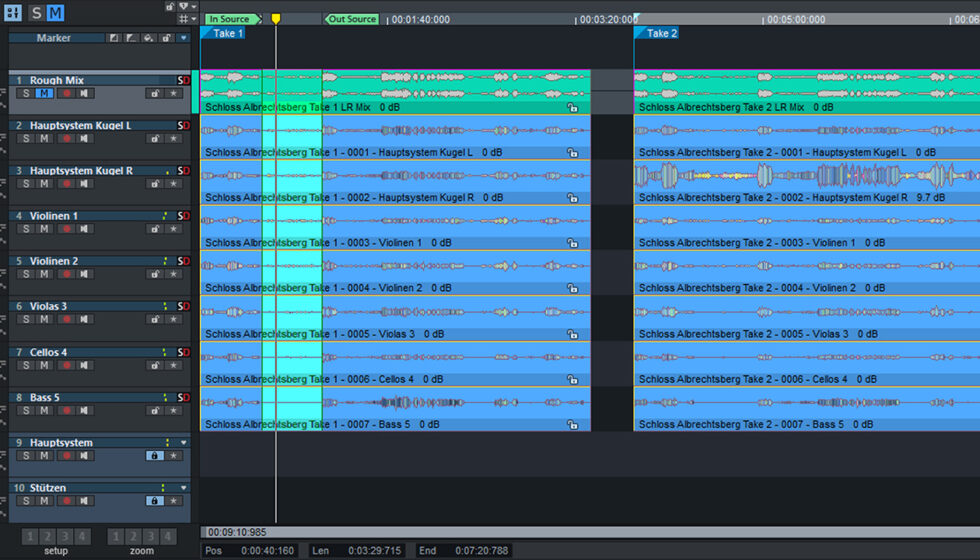Collapse the Stützen folder track arrow
Screen dimensions: 980x560
point(183,487)
